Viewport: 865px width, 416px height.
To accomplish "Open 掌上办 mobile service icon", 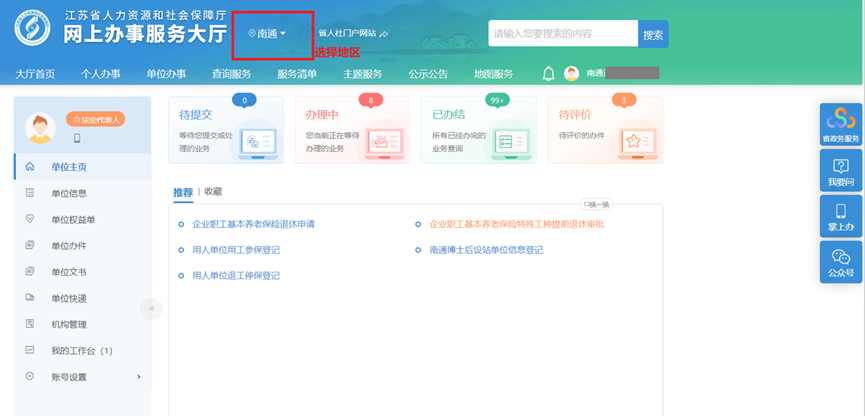I will (x=840, y=216).
